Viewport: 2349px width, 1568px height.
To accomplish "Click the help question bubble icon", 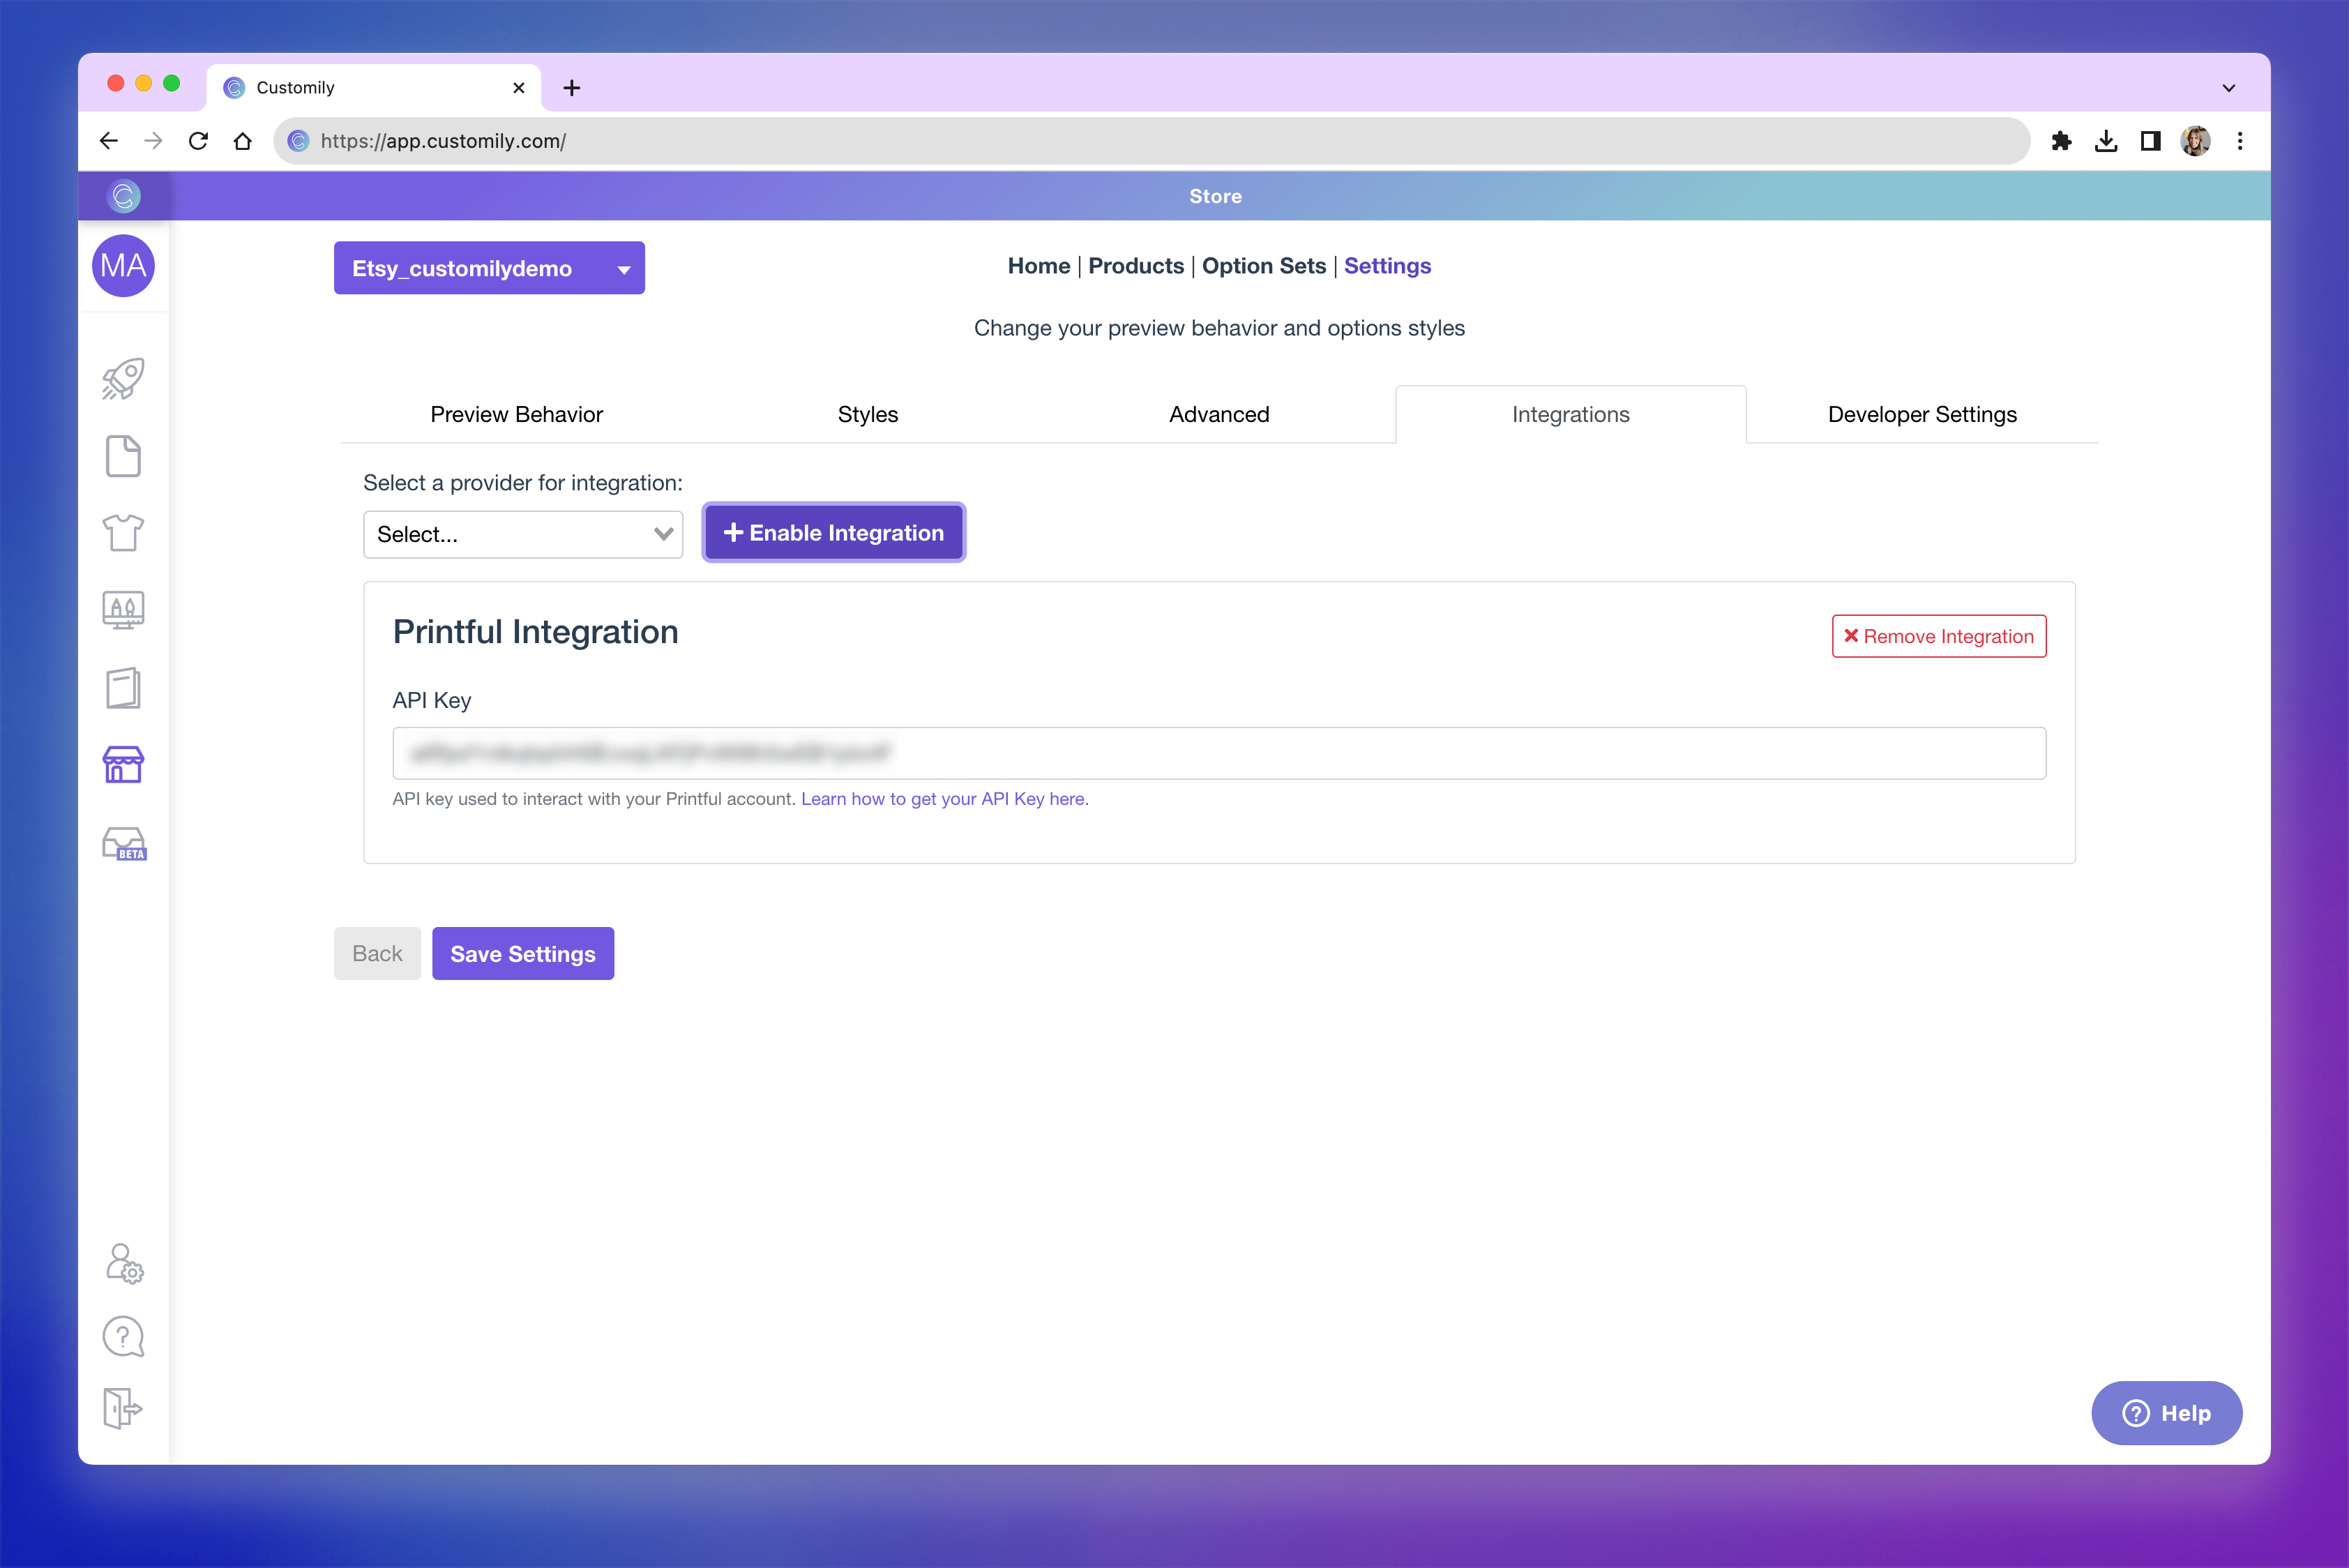I will tap(123, 1336).
